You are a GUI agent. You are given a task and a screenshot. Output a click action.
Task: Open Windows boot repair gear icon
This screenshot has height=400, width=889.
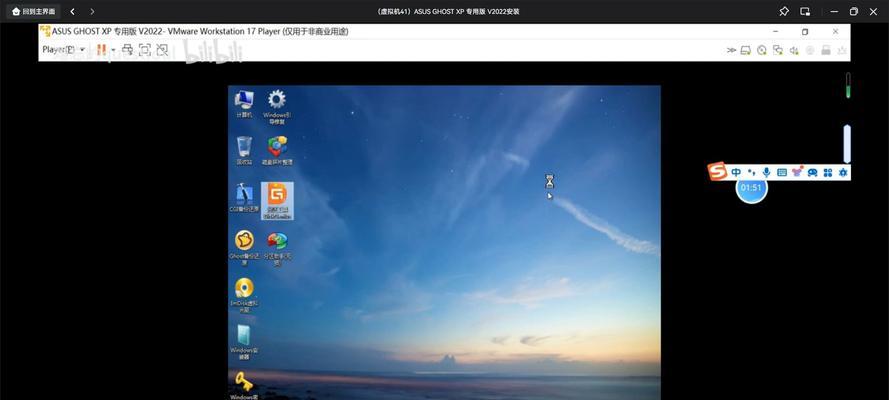click(x=277, y=106)
